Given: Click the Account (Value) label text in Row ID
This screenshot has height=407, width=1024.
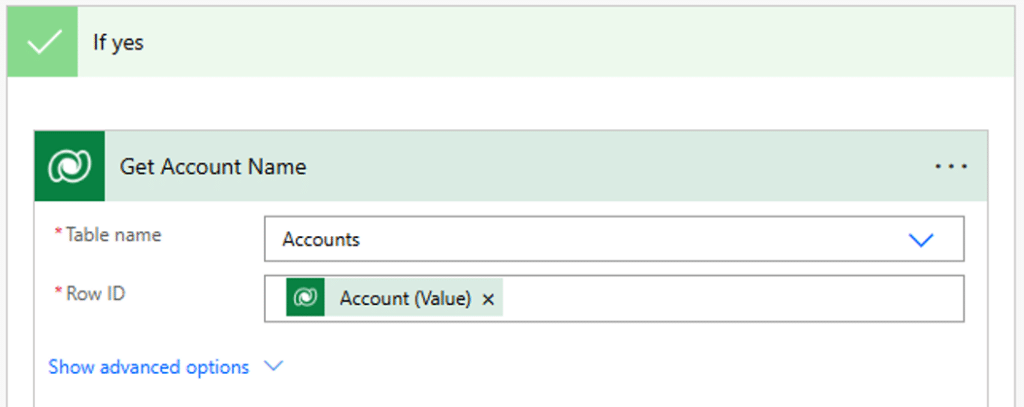Looking at the screenshot, I should point(405,298).
